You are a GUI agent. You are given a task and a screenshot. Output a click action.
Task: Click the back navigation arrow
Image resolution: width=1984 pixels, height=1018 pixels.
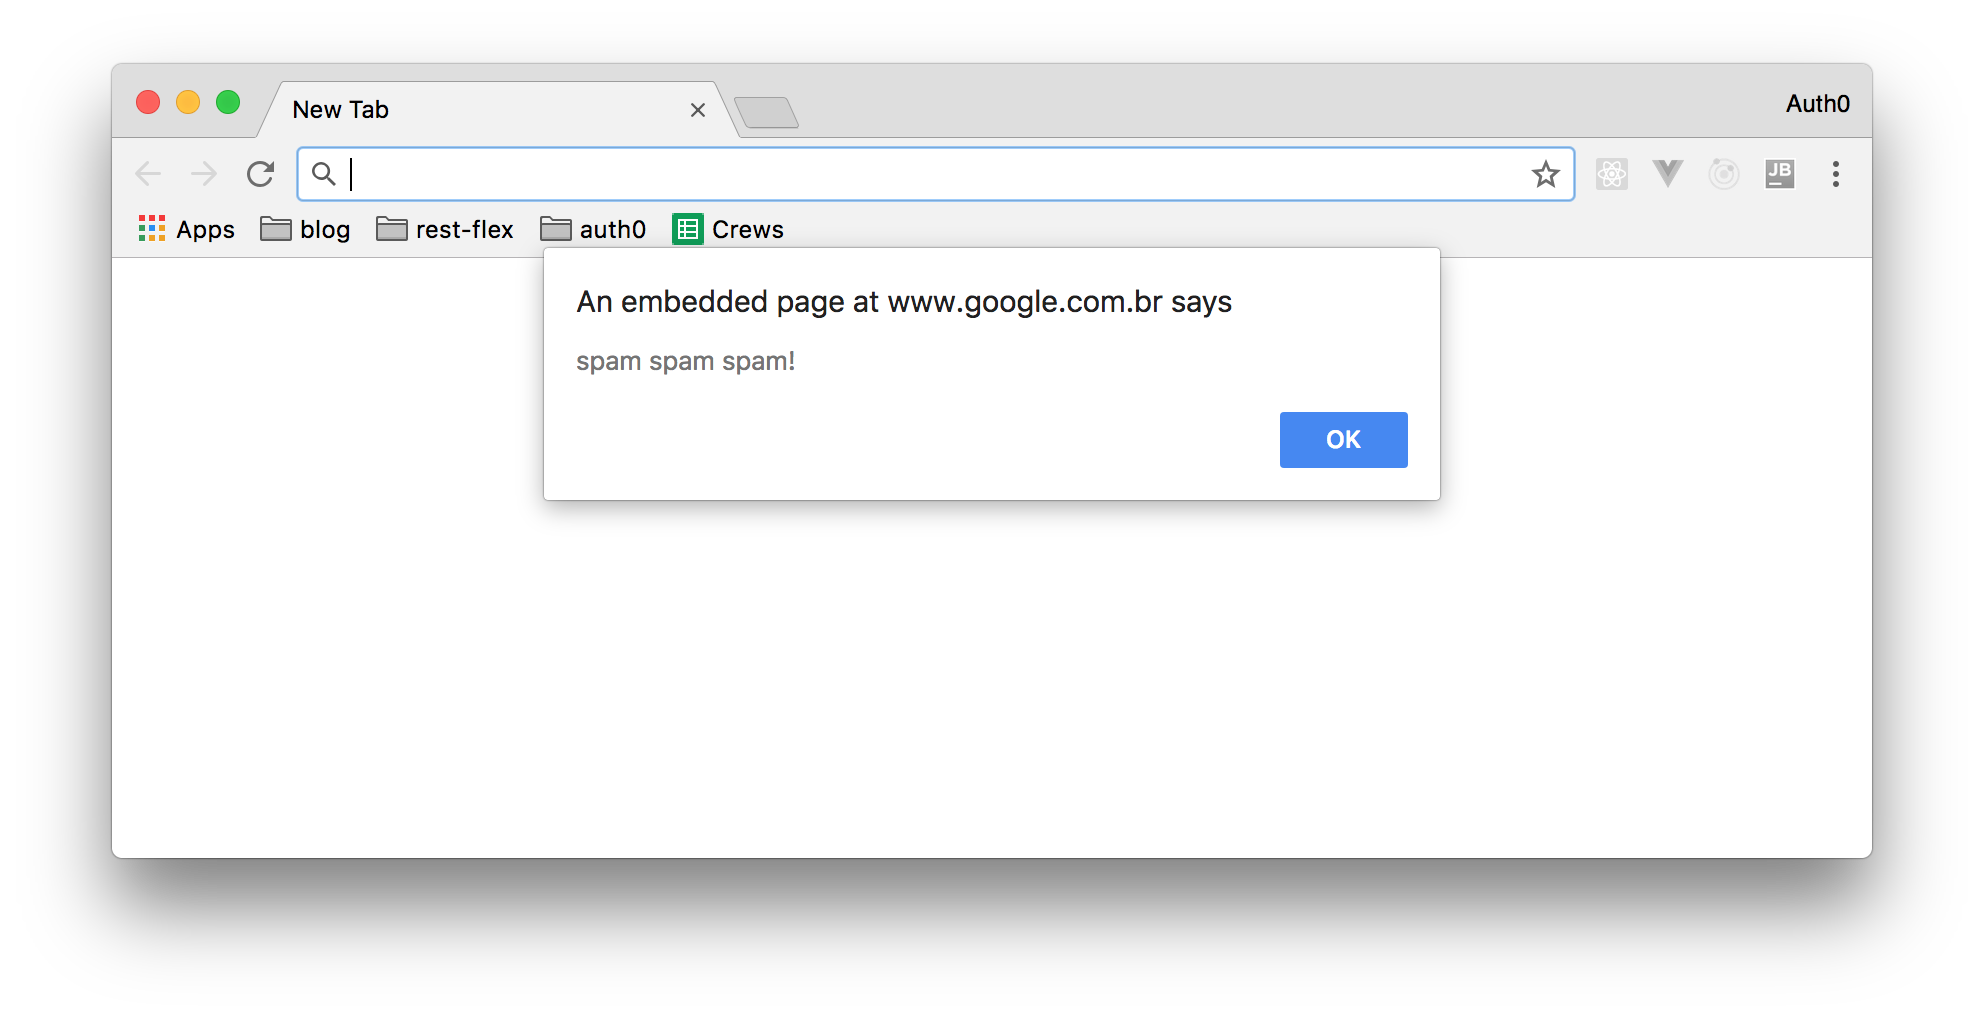click(148, 174)
